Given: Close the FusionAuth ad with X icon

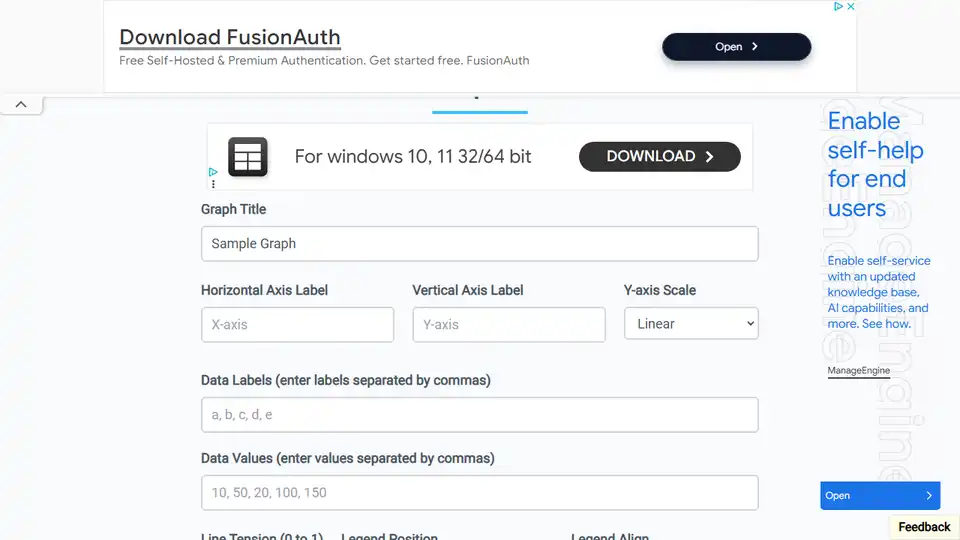Looking at the screenshot, I should coord(850,6).
